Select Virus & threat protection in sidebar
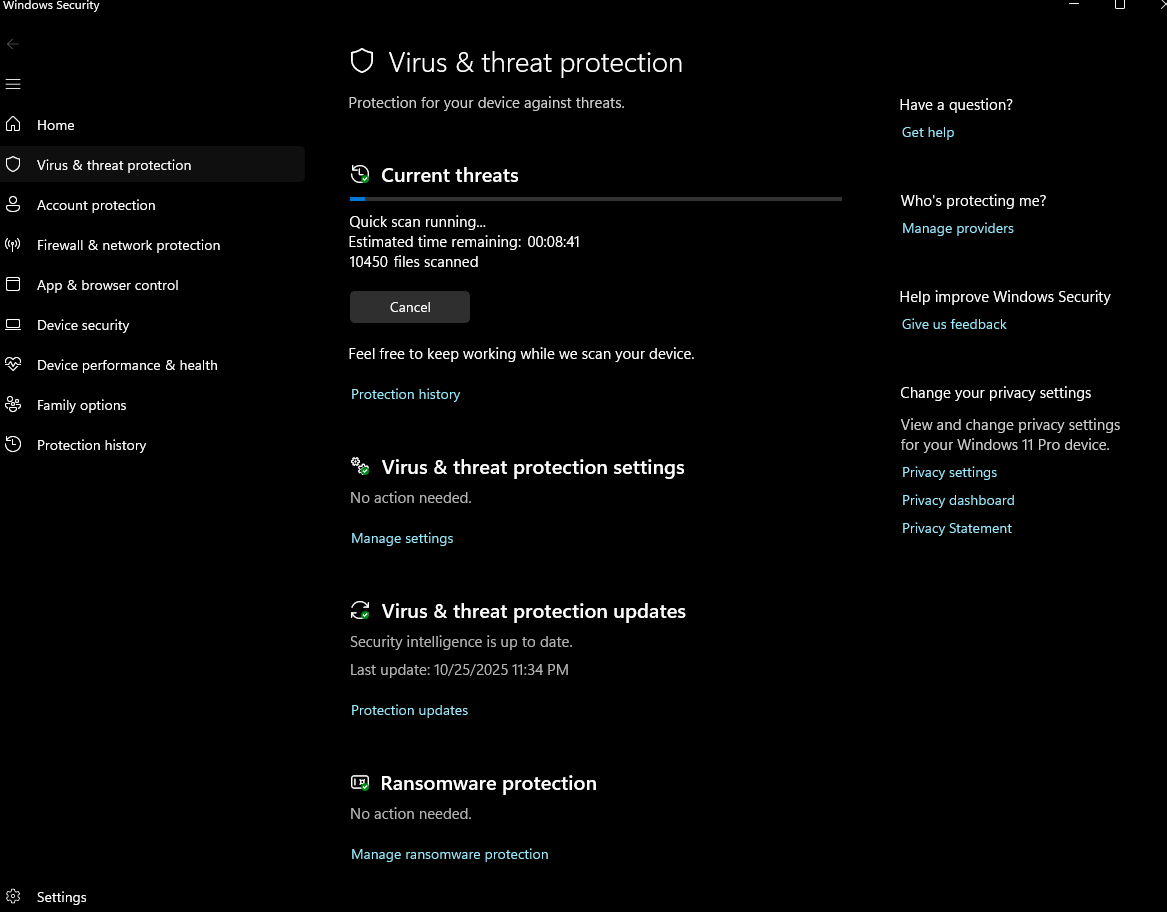The width and height of the screenshot is (1167, 912). pos(114,165)
